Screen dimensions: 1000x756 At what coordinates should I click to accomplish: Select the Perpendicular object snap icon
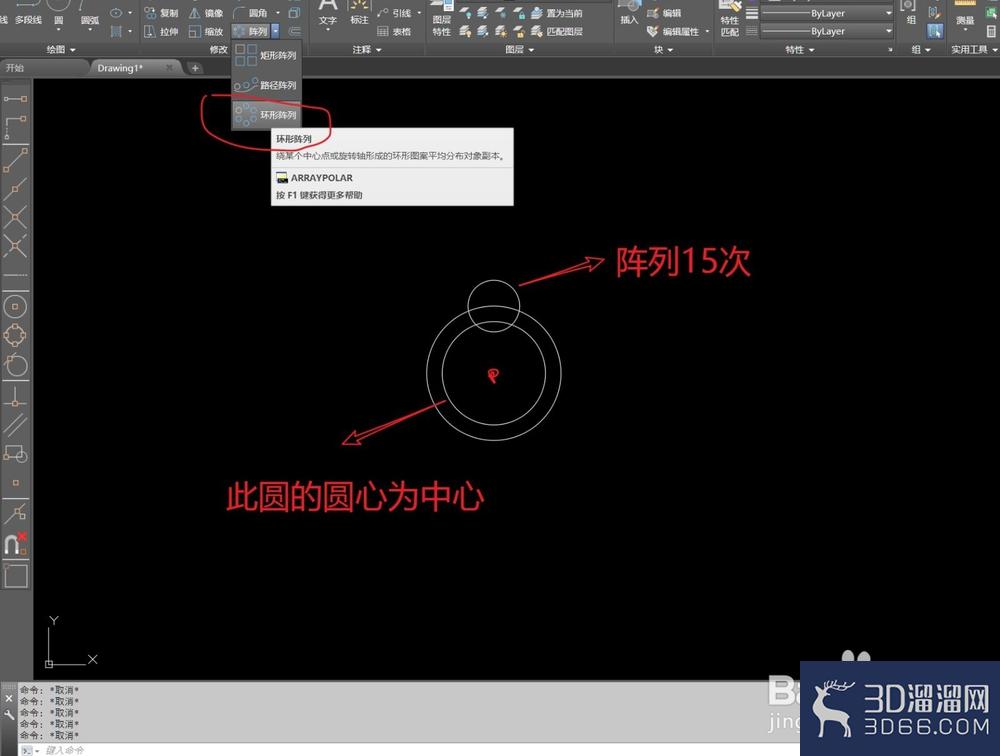point(15,397)
